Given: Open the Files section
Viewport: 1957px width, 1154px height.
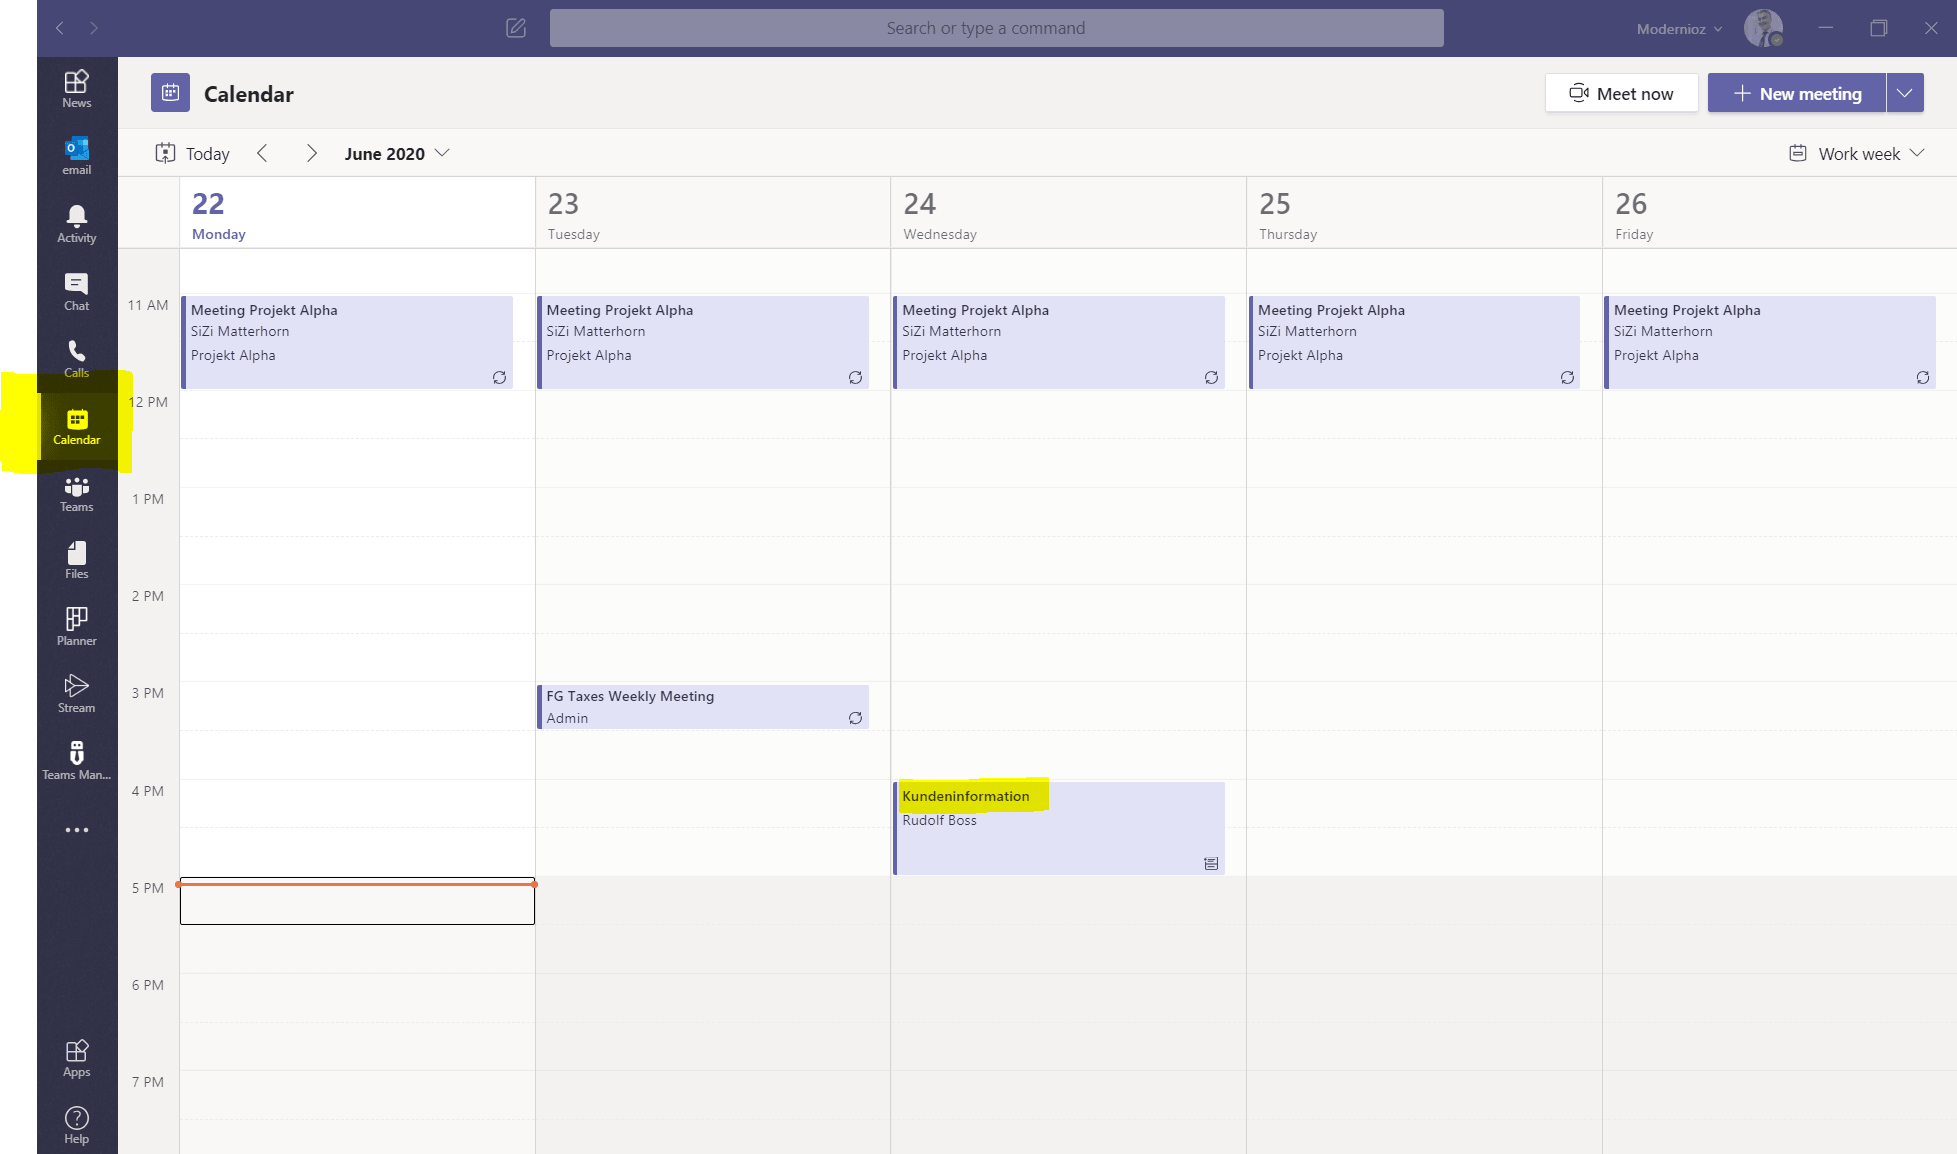Looking at the screenshot, I should click(77, 561).
